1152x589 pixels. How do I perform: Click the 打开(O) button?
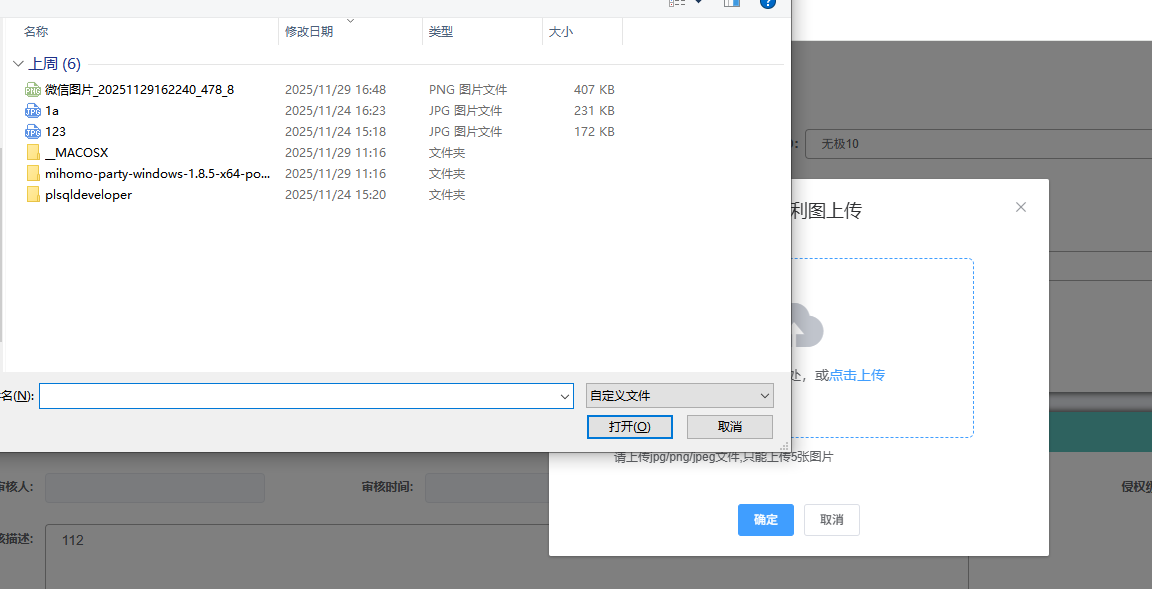click(x=629, y=427)
